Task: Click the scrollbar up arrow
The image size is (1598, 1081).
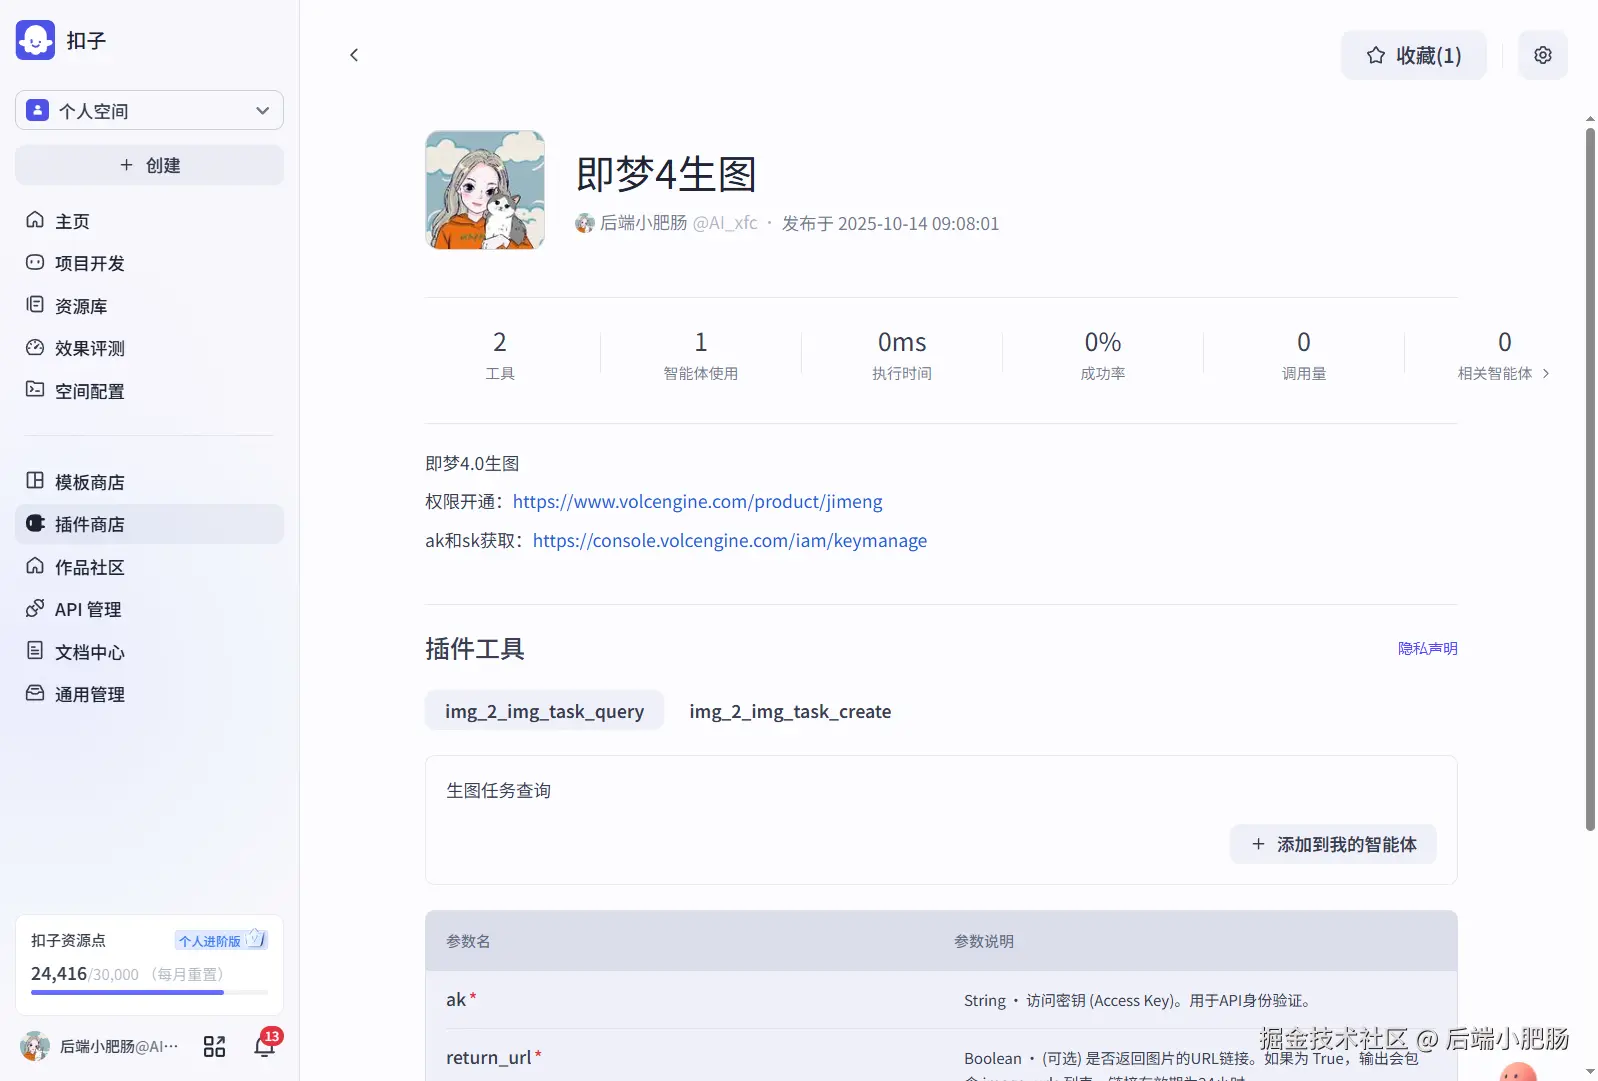Action: tap(1590, 119)
